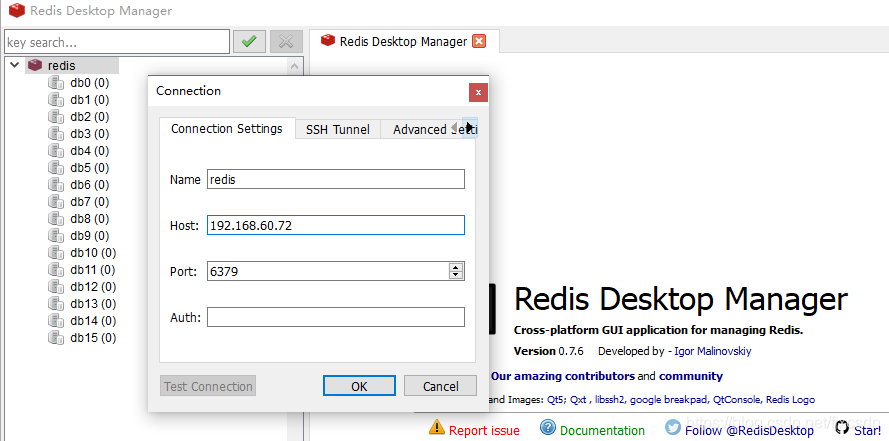Click the Auth password field
Viewport: 889px width, 441px height.
336,317
